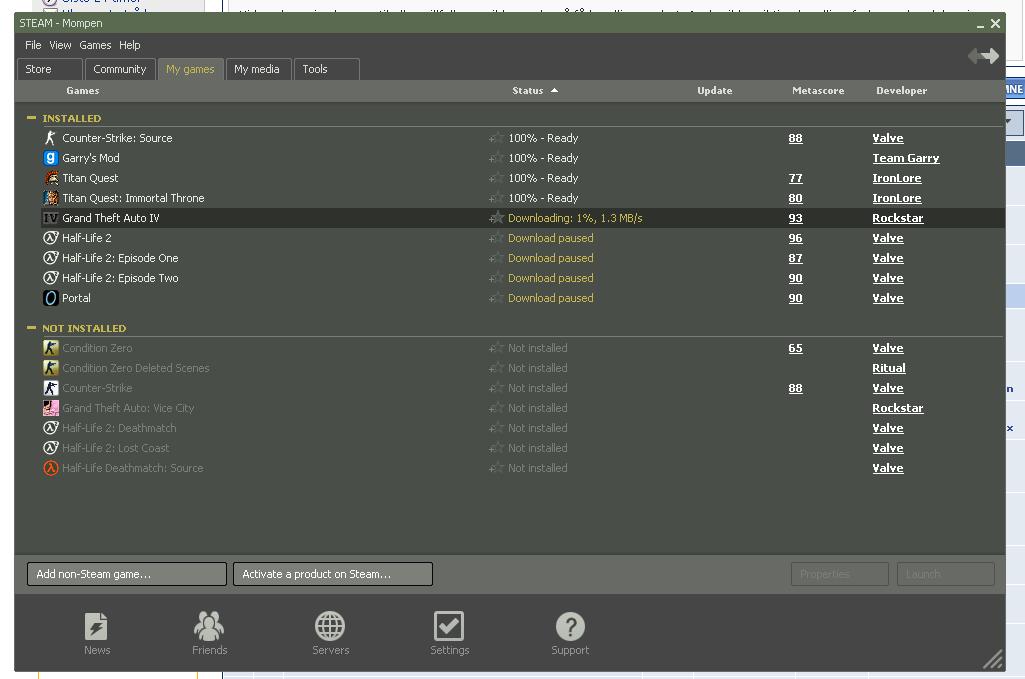This screenshot has height=679, width=1025.
Task: Click the Counter-Strike: Source game icon
Action: click(50, 138)
